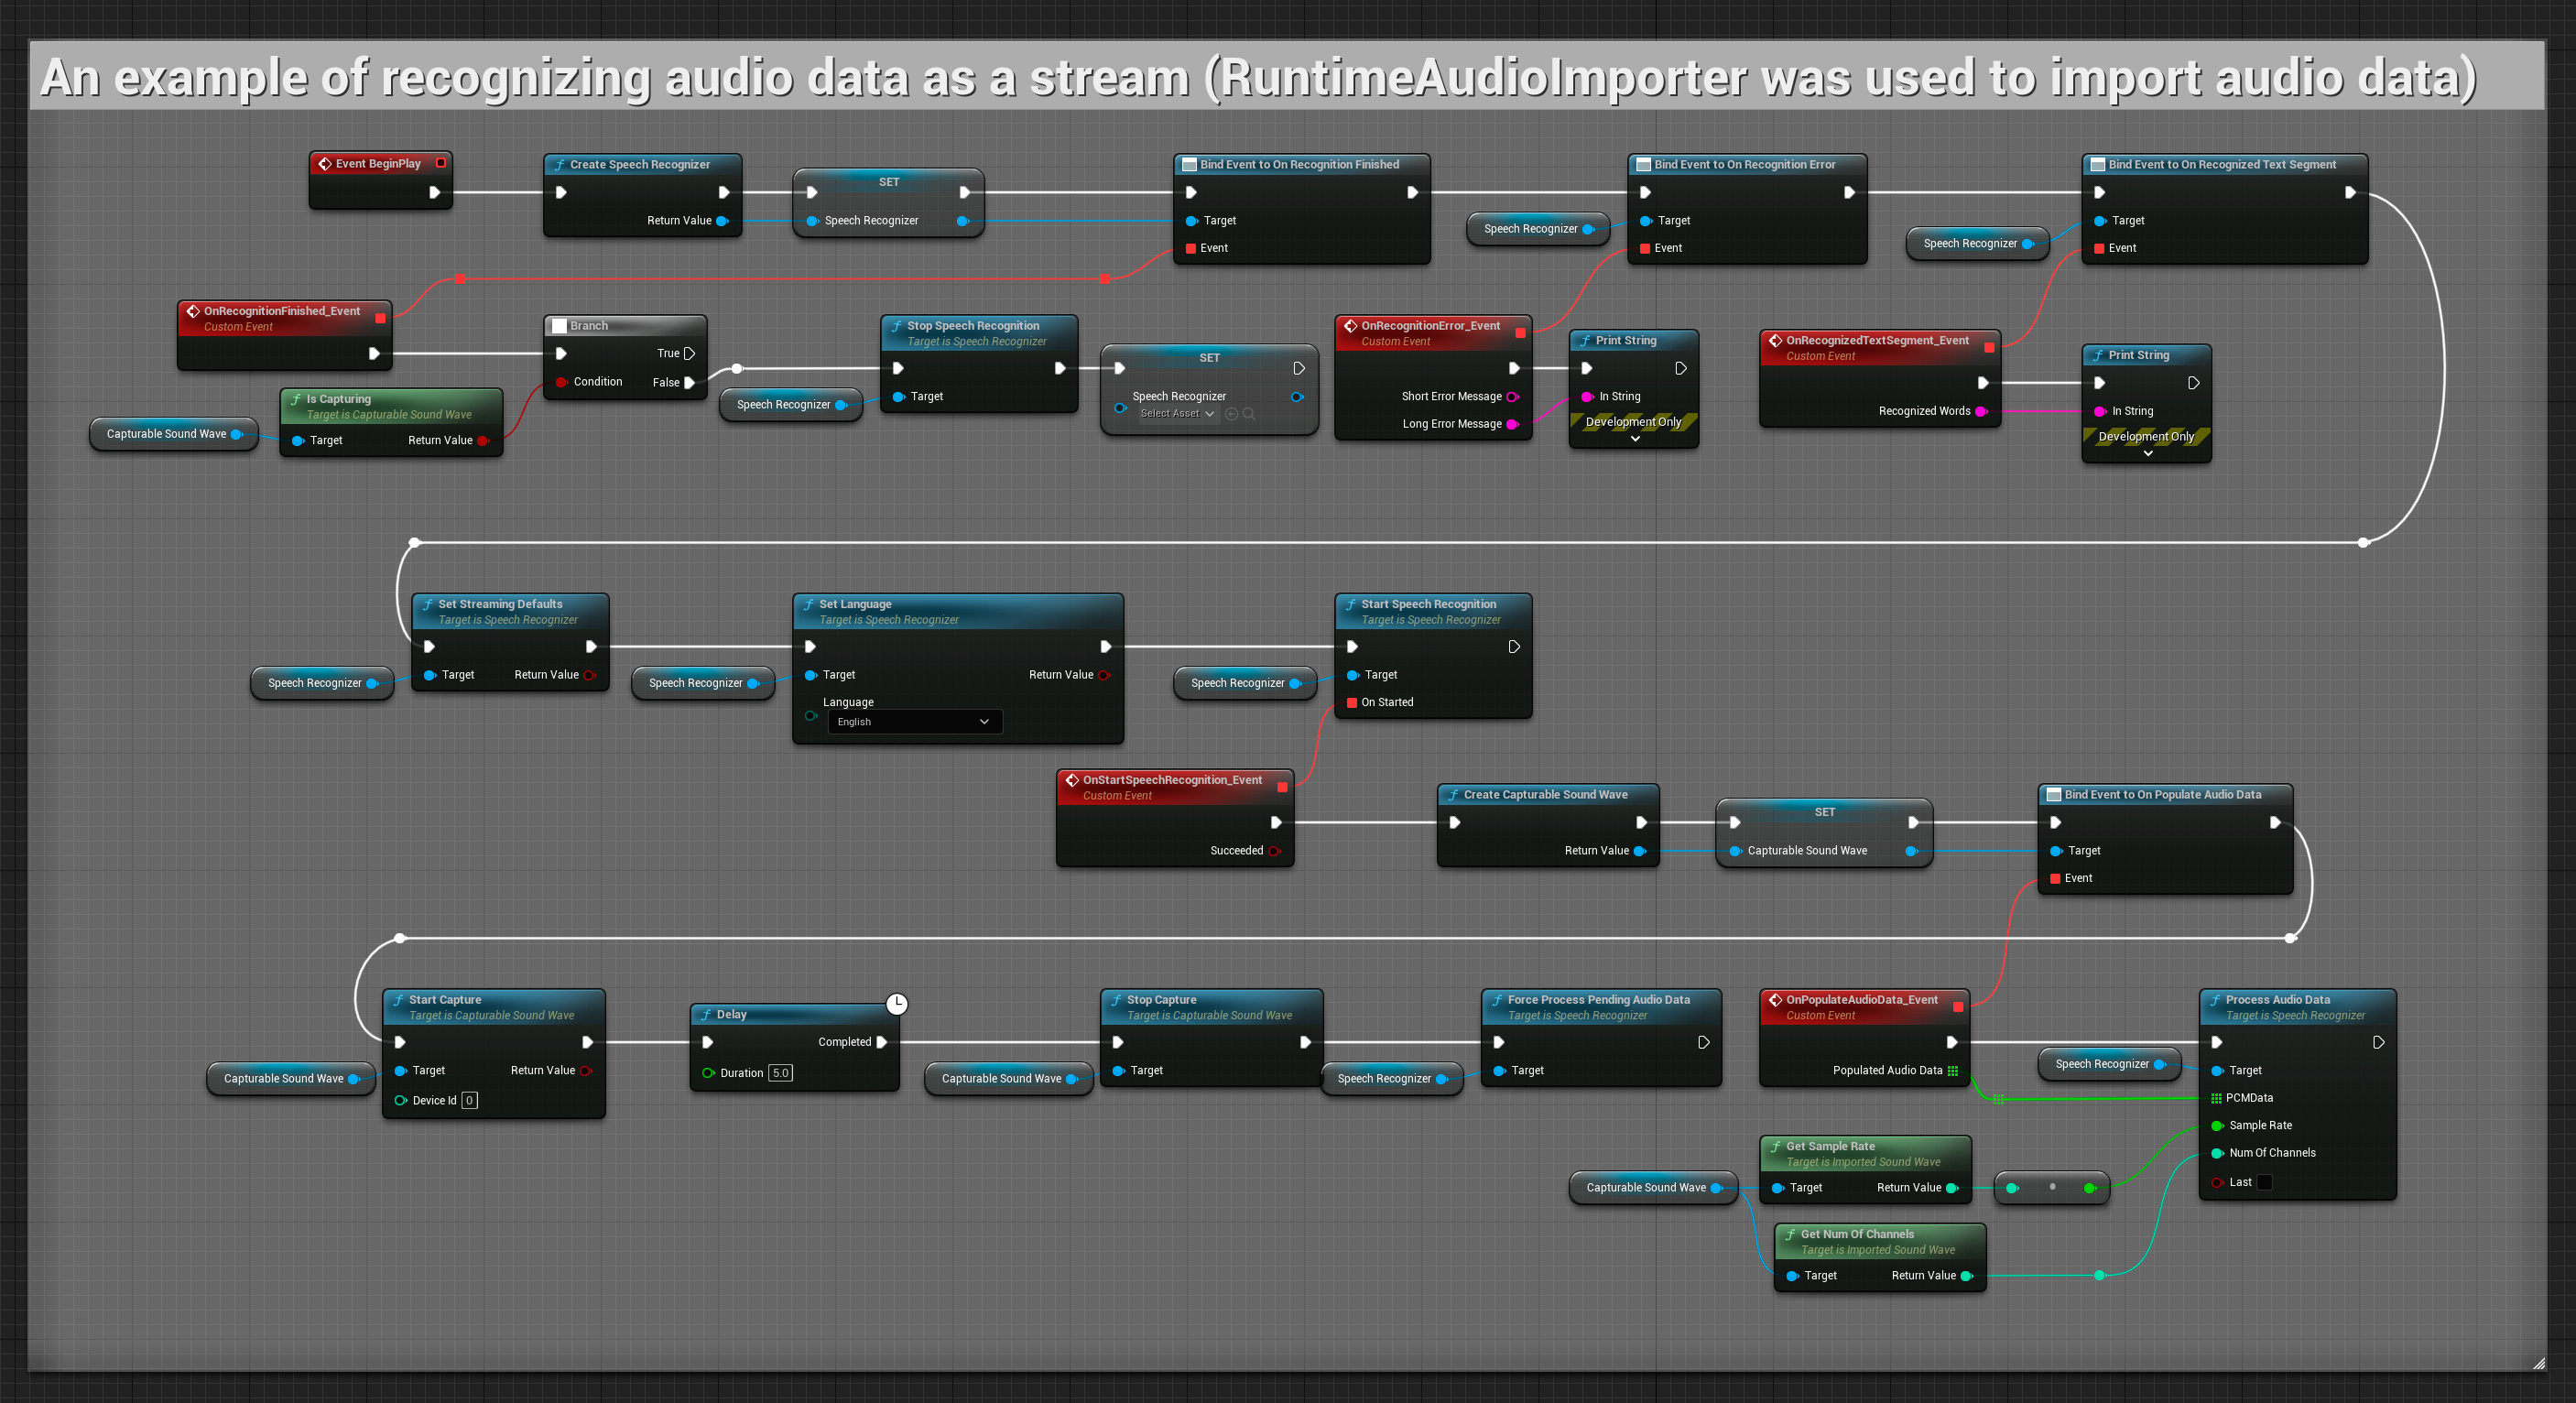Click the PCMData array pin on Process Audio Data
The image size is (2576, 1403).
[2216, 1098]
